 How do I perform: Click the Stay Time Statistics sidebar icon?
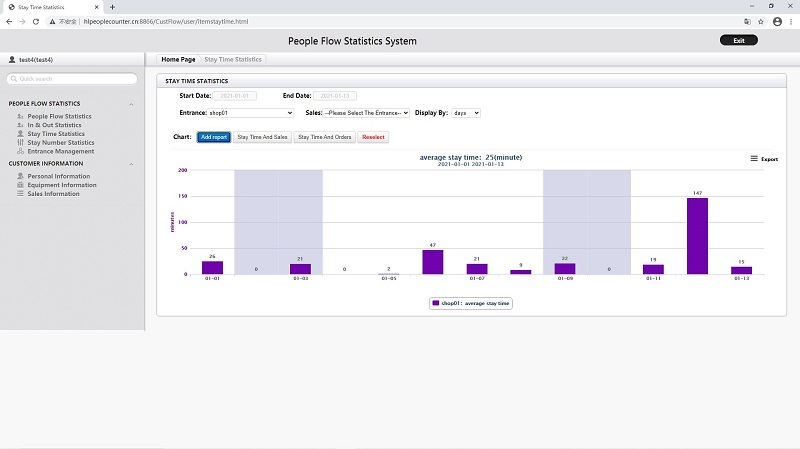pyautogui.click(x=20, y=134)
